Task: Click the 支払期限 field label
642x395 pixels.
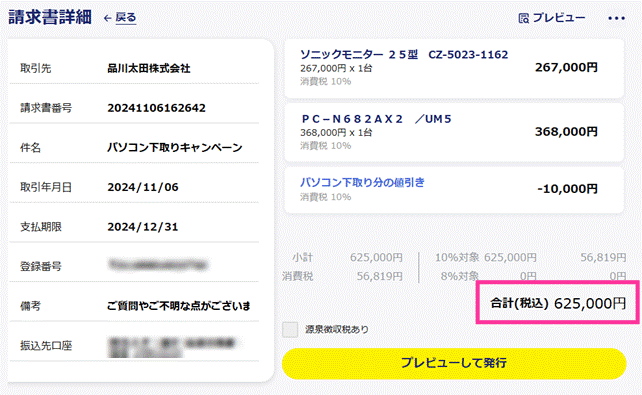Action: click(x=41, y=227)
